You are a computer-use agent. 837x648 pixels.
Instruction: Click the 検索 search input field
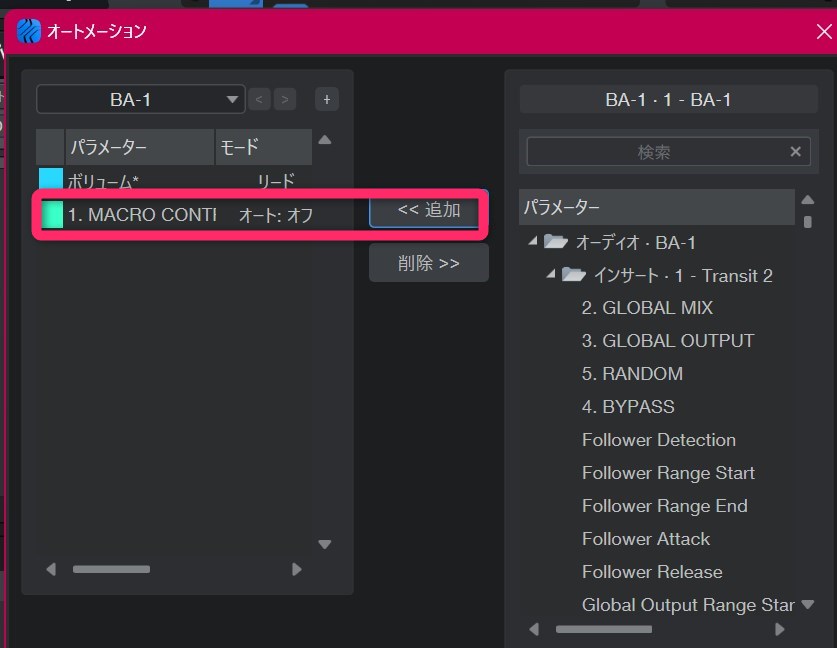[654, 152]
